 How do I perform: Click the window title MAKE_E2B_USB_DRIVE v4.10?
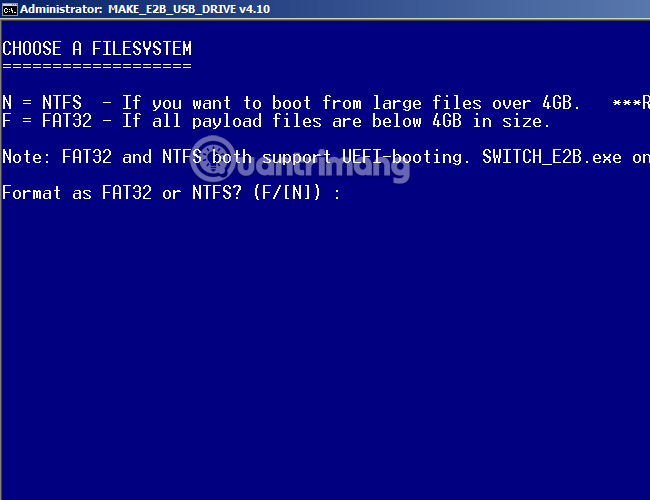(x=189, y=9)
